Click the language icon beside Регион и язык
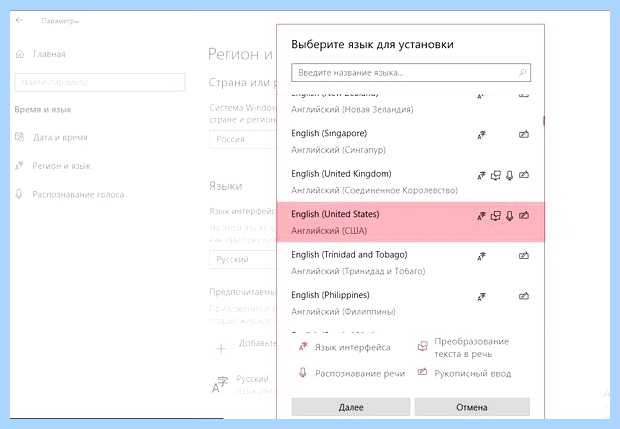The image size is (620, 429). 19,165
